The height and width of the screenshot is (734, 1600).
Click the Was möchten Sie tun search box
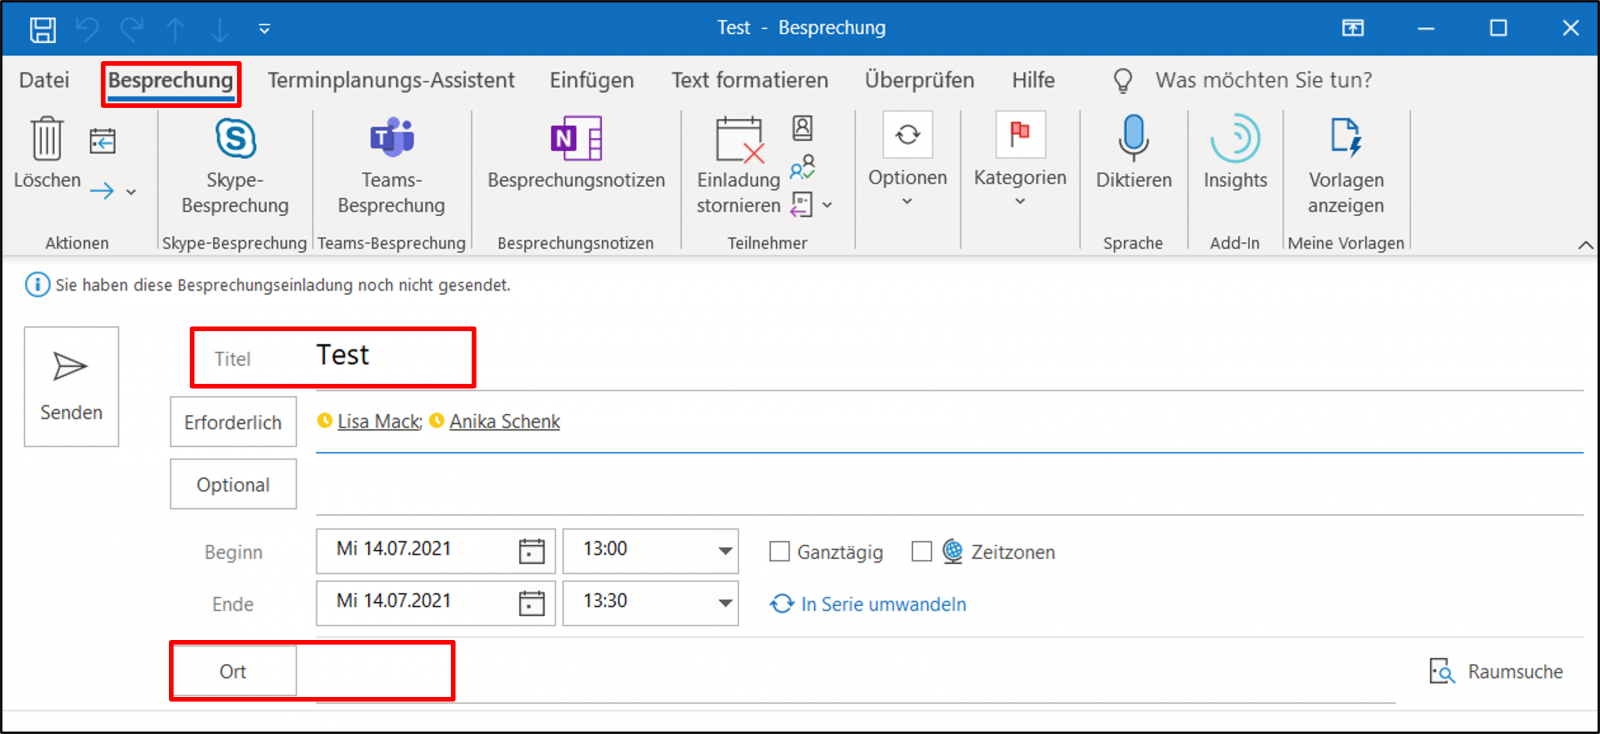point(1264,80)
